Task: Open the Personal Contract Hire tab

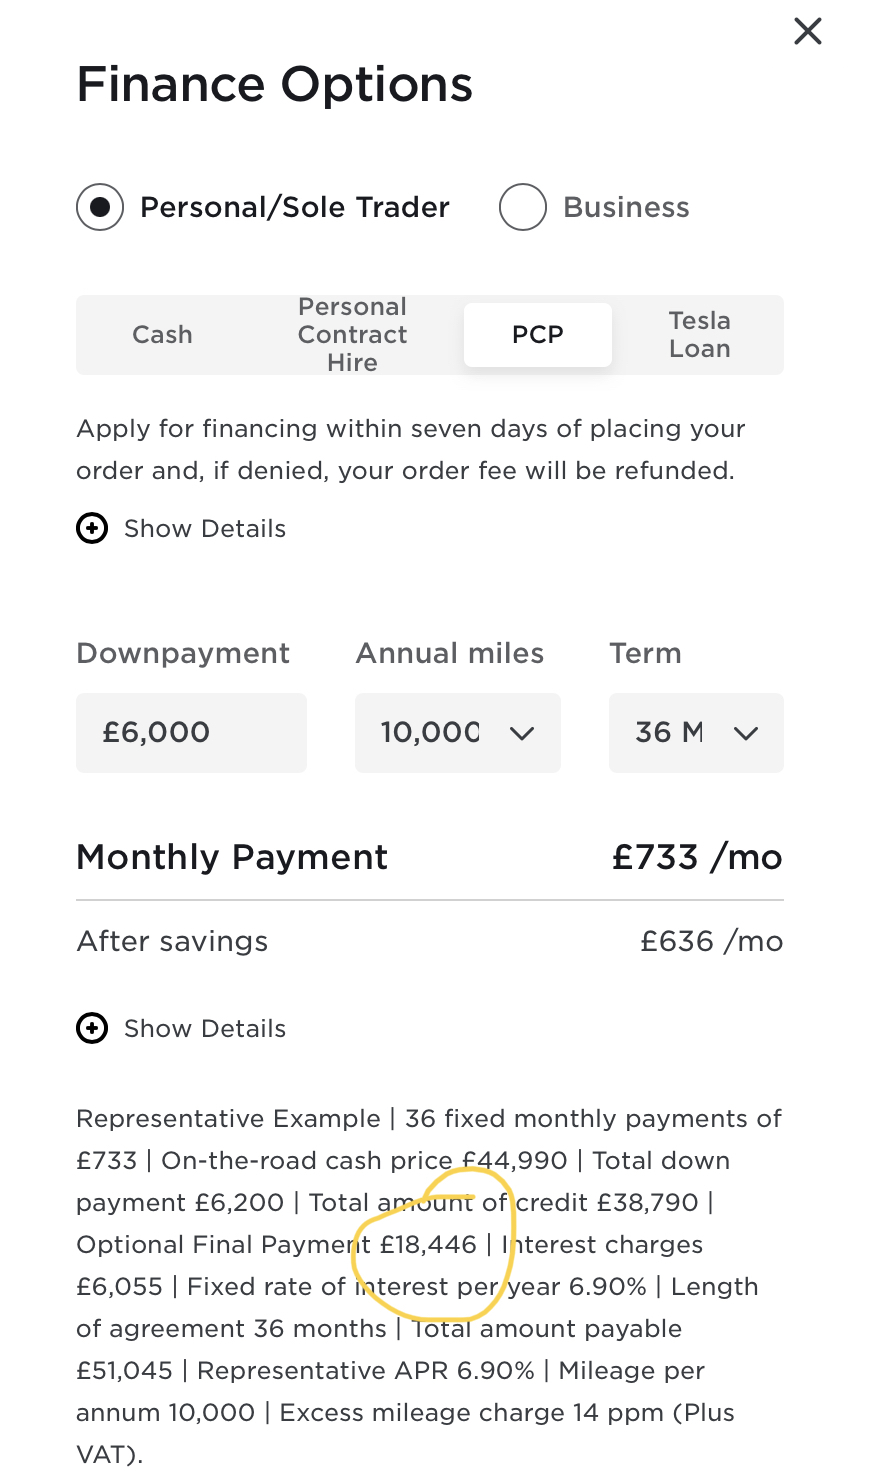Action: [352, 334]
